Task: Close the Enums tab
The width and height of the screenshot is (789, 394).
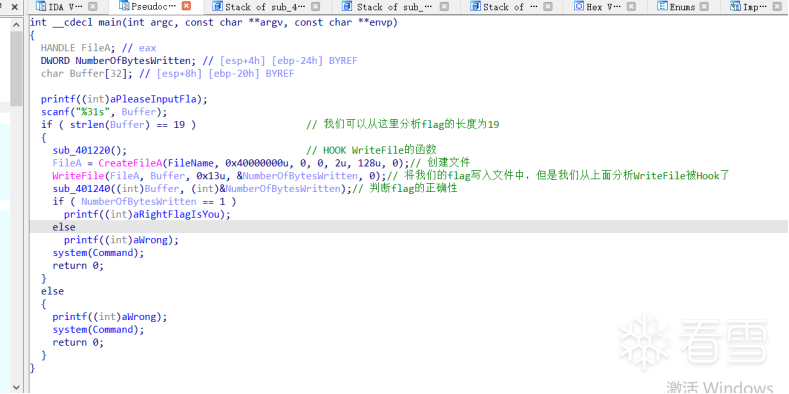Action: (x=704, y=7)
